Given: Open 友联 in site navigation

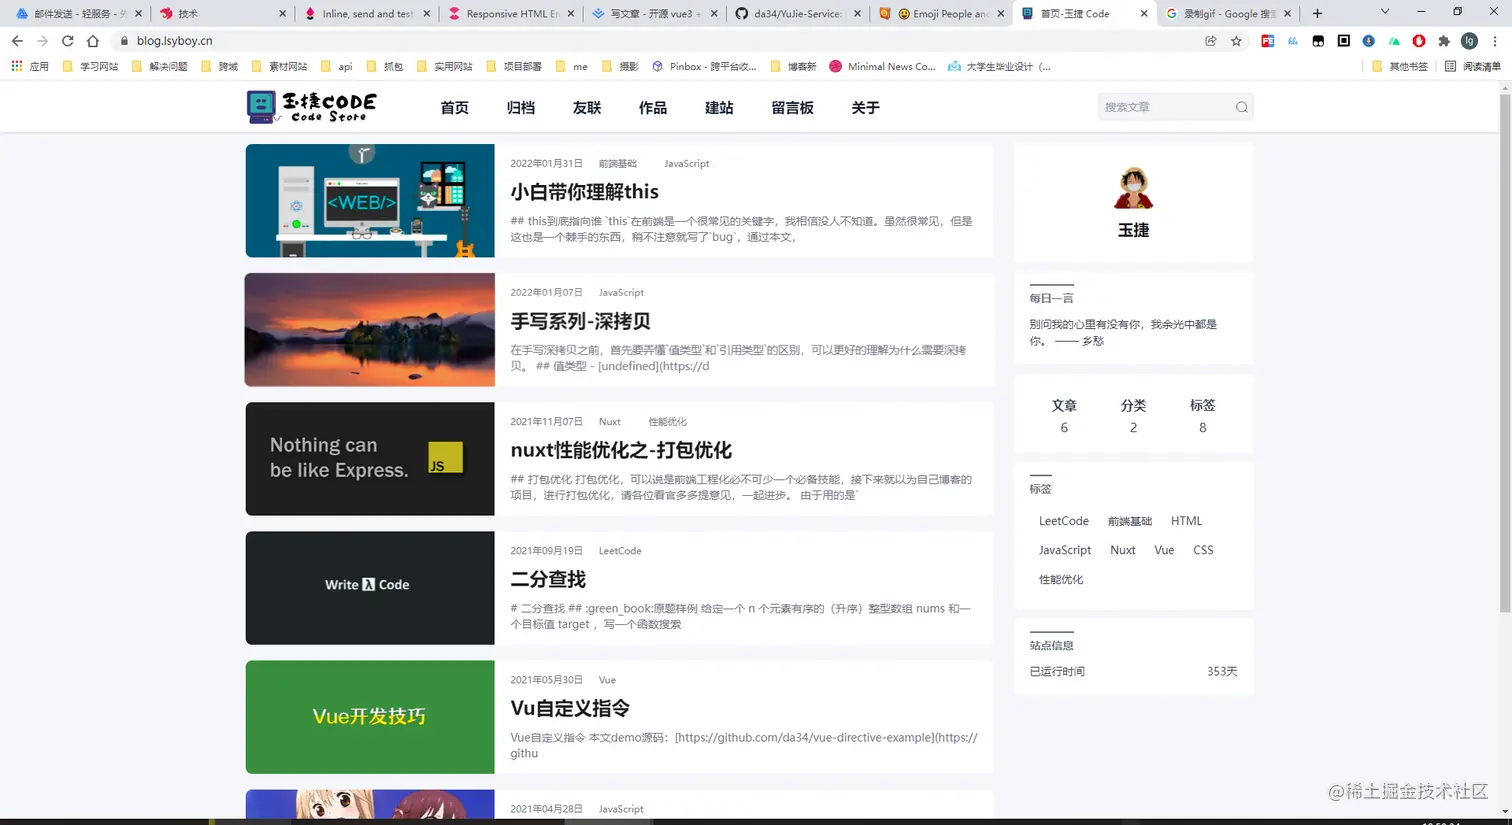Looking at the screenshot, I should point(586,108).
